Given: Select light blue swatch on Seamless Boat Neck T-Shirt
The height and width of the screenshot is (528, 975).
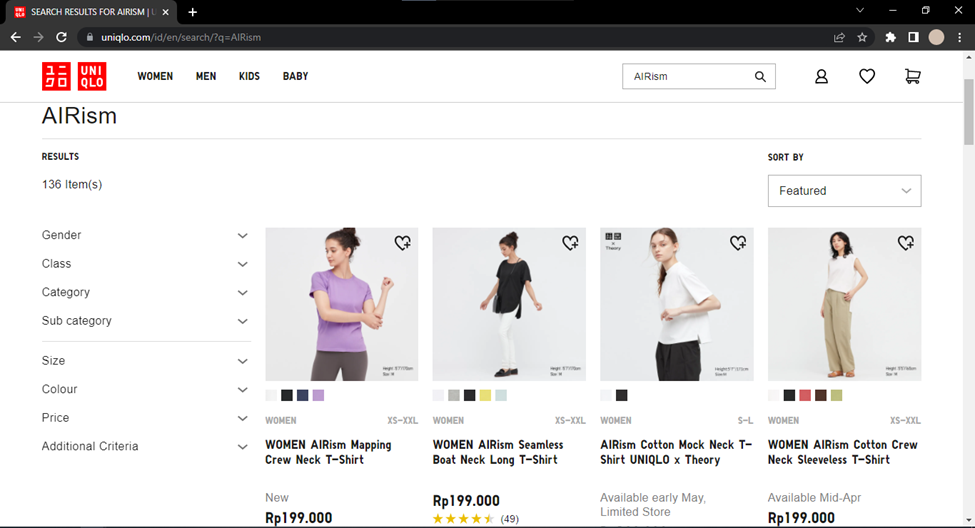Looking at the screenshot, I should (501, 396).
